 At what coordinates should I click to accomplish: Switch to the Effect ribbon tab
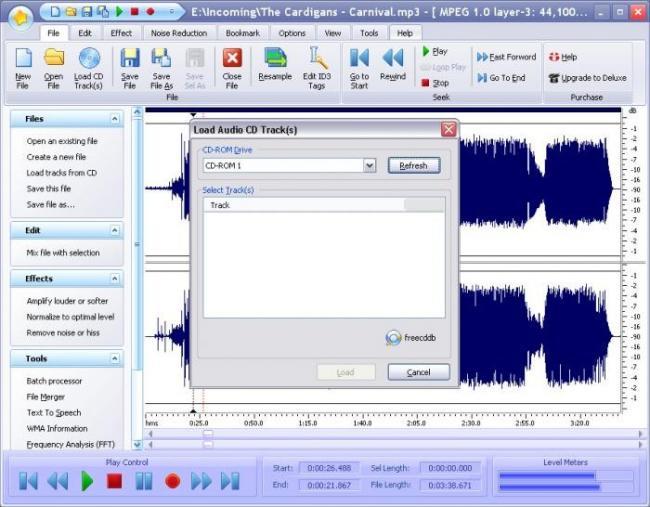click(121, 33)
